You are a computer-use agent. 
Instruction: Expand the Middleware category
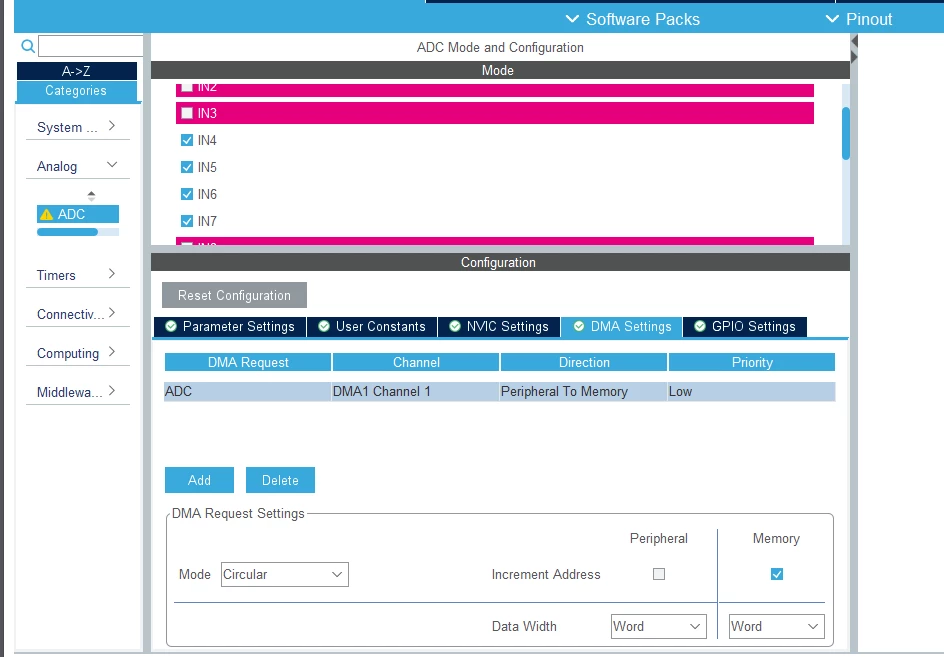(78, 392)
